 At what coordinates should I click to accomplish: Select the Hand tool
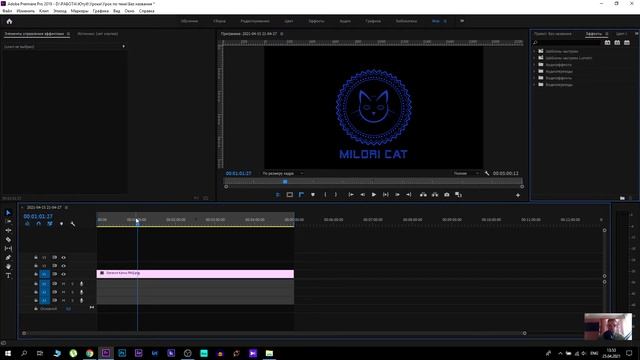8,267
